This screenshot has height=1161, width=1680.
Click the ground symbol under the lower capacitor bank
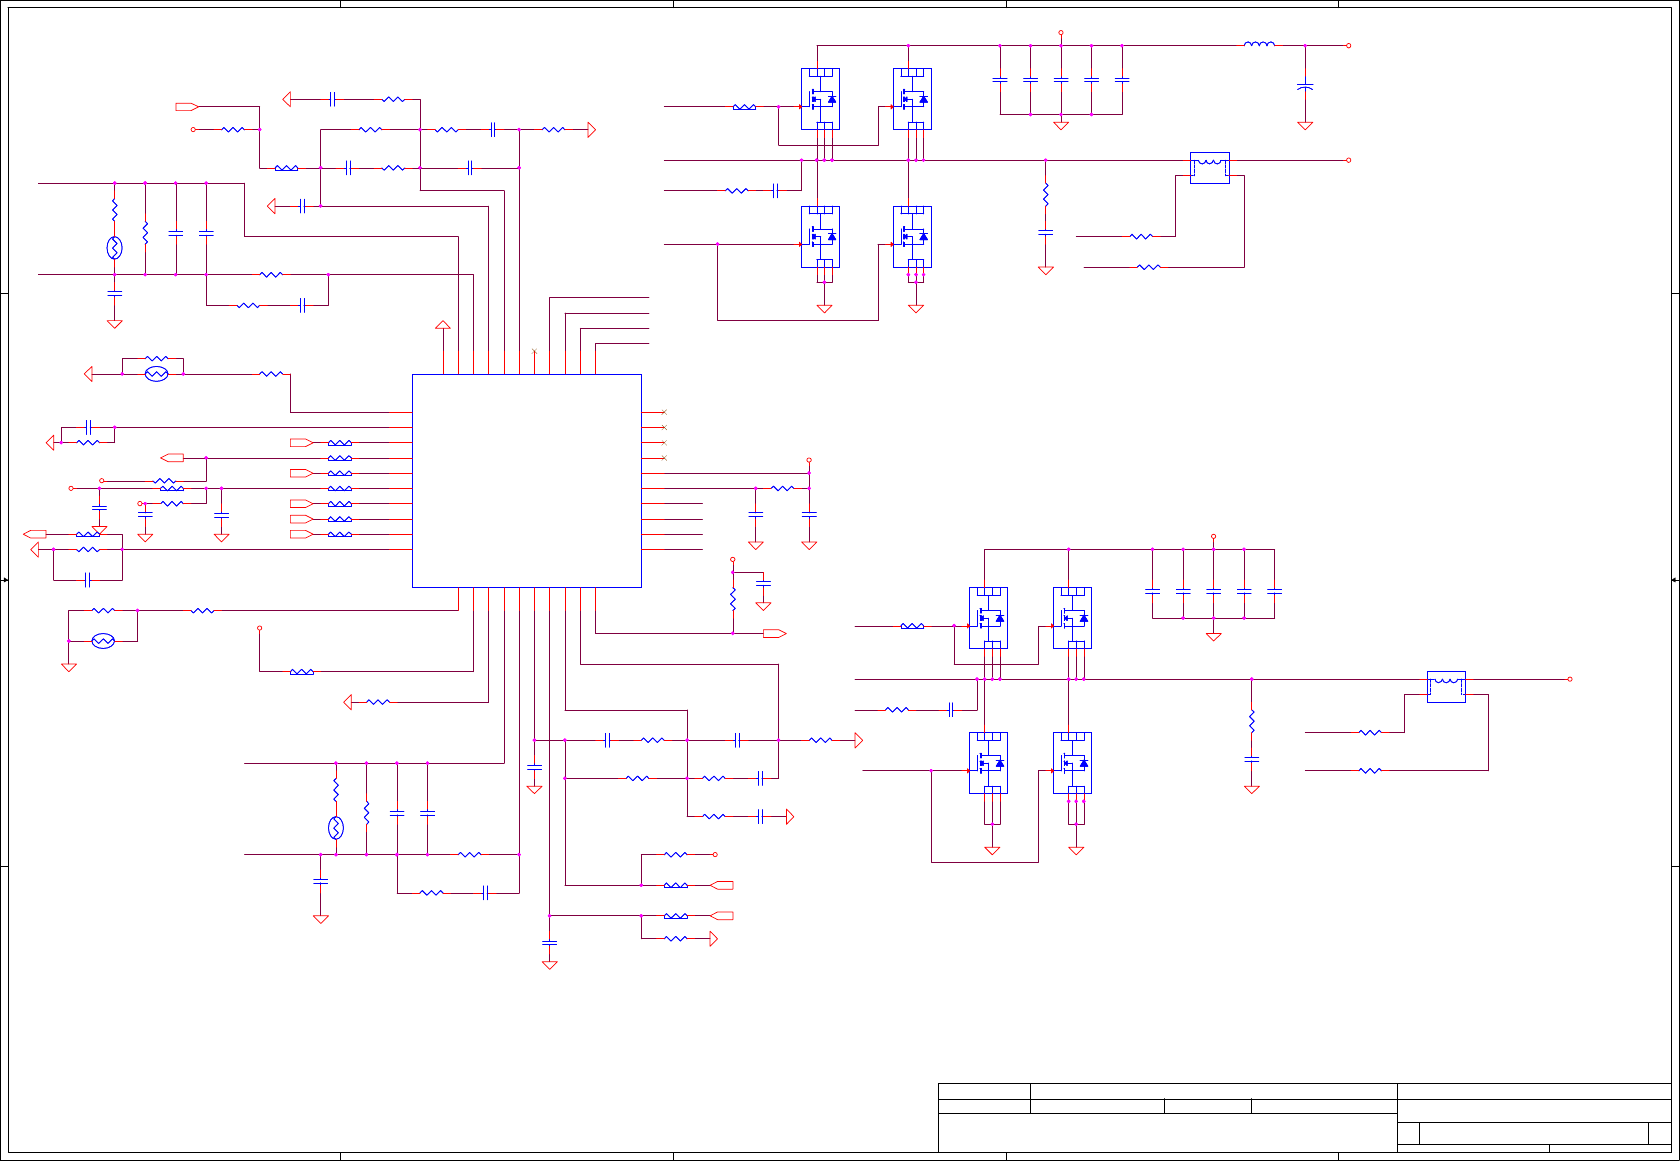pyautogui.click(x=1214, y=636)
